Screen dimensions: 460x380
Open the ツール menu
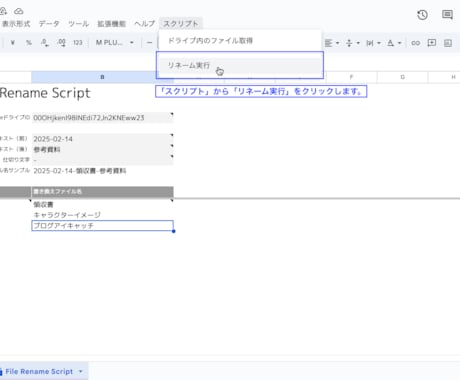click(79, 24)
